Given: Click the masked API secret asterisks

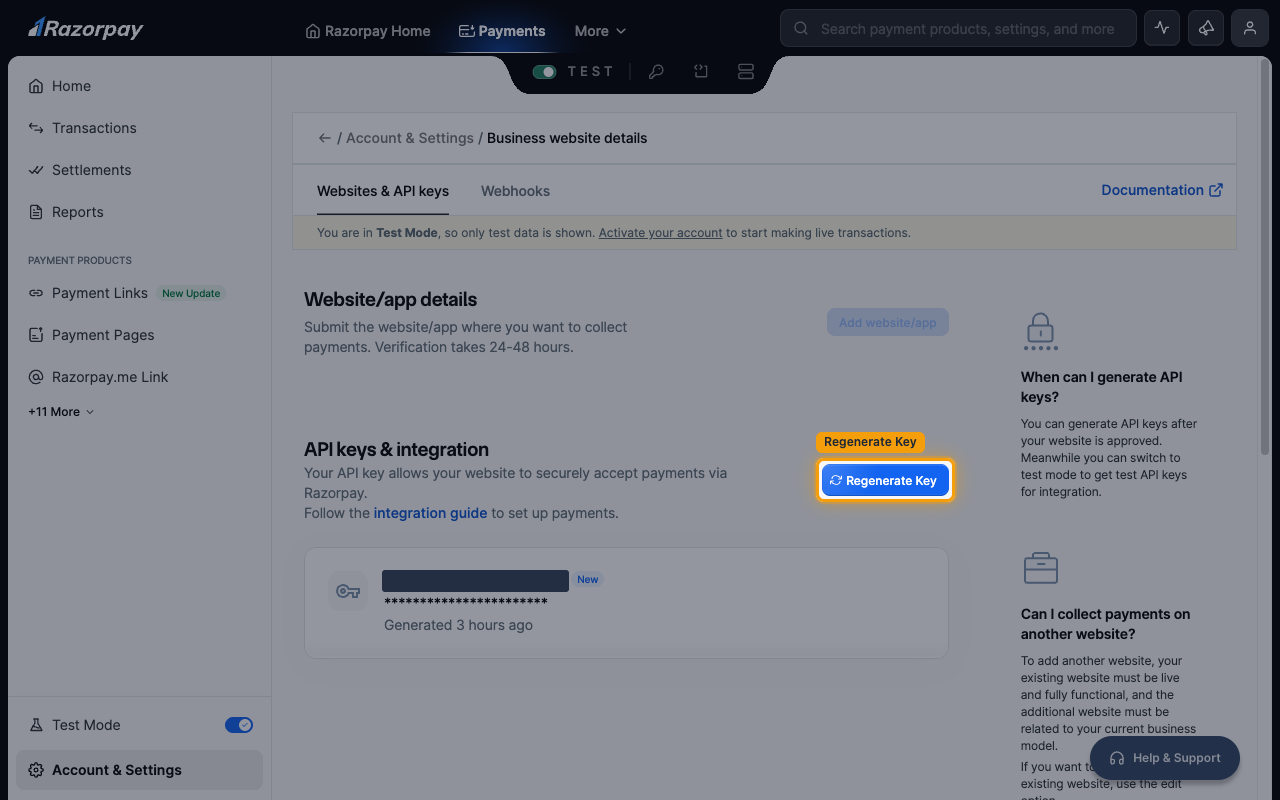Looking at the screenshot, I should [x=466, y=602].
